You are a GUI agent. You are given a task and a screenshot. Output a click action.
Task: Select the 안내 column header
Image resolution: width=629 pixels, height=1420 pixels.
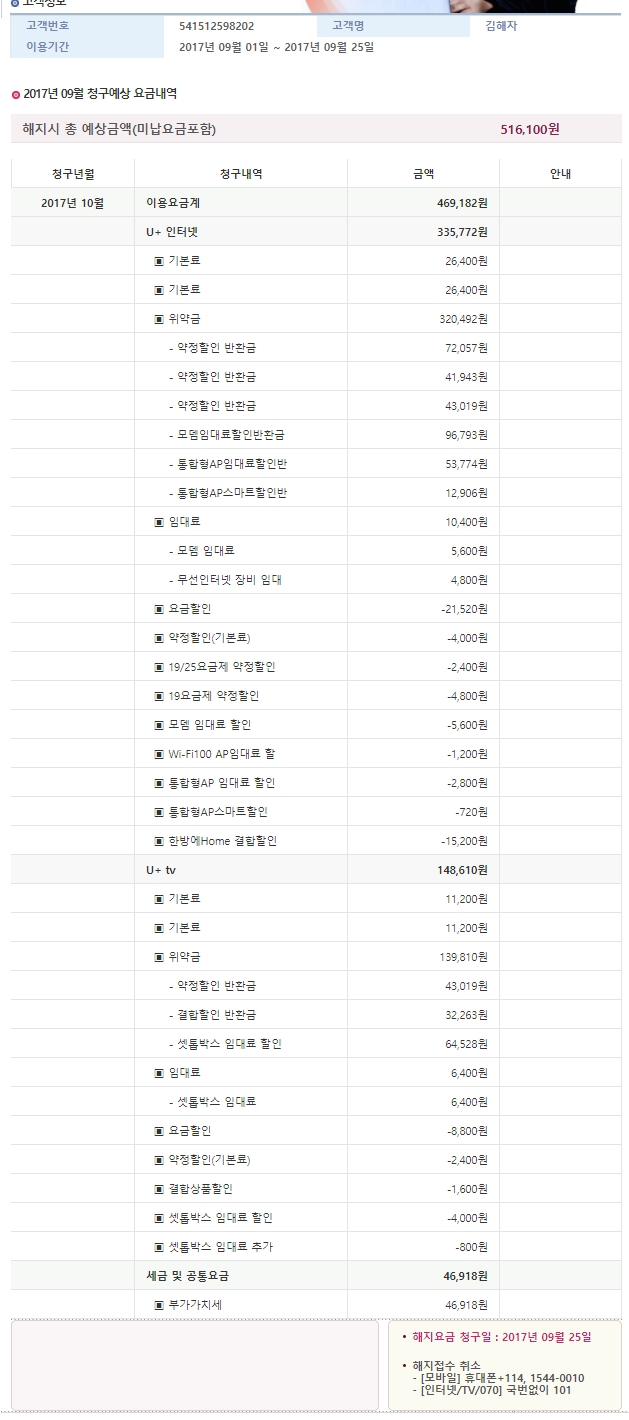560,173
